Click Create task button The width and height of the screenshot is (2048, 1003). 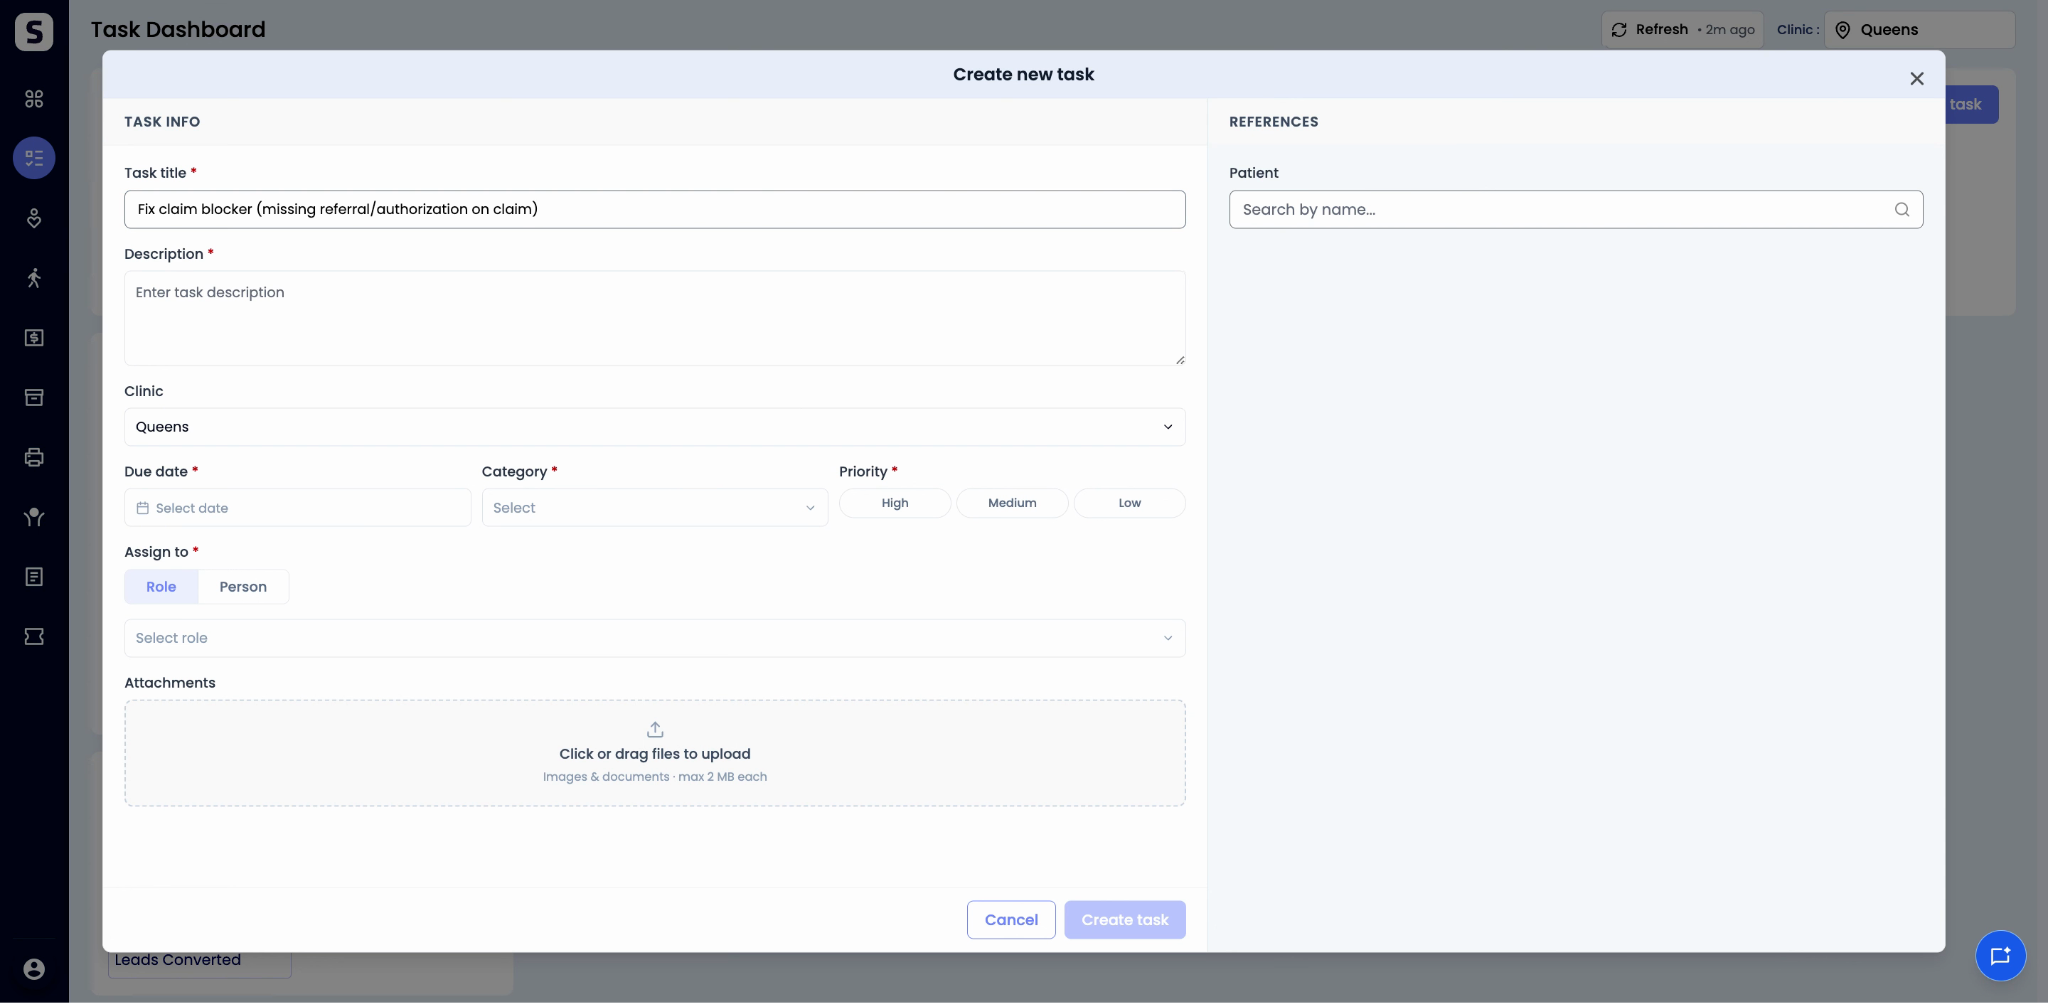pyautogui.click(x=1125, y=920)
